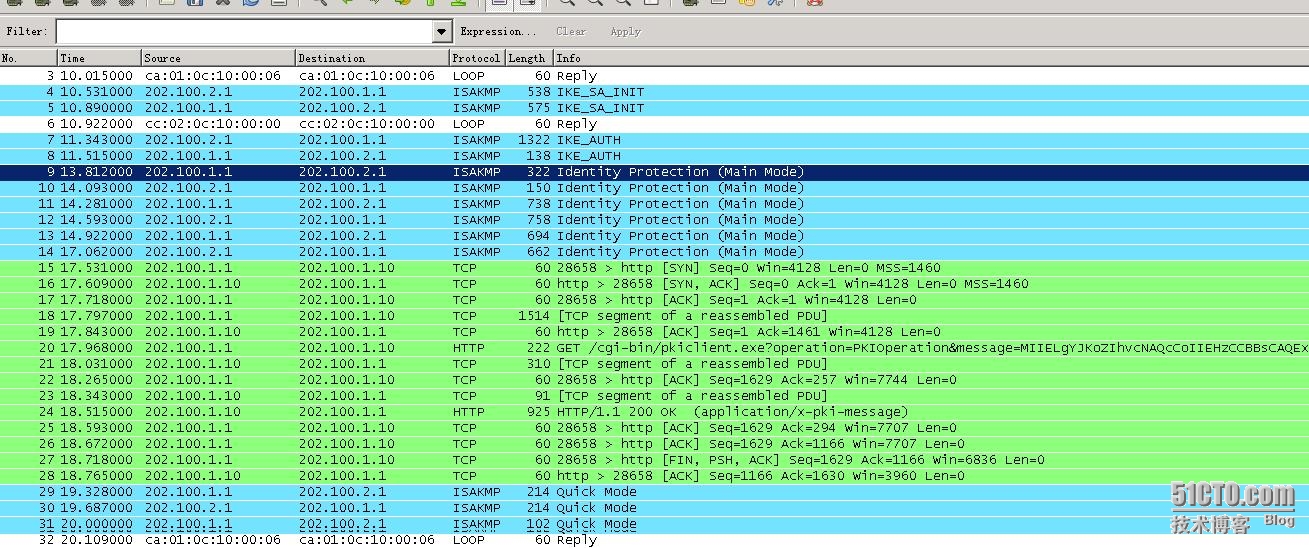The image size is (1309, 548).
Task: Select packet 17 ACK Seq=1 Ack=1 row
Action: click(654, 300)
